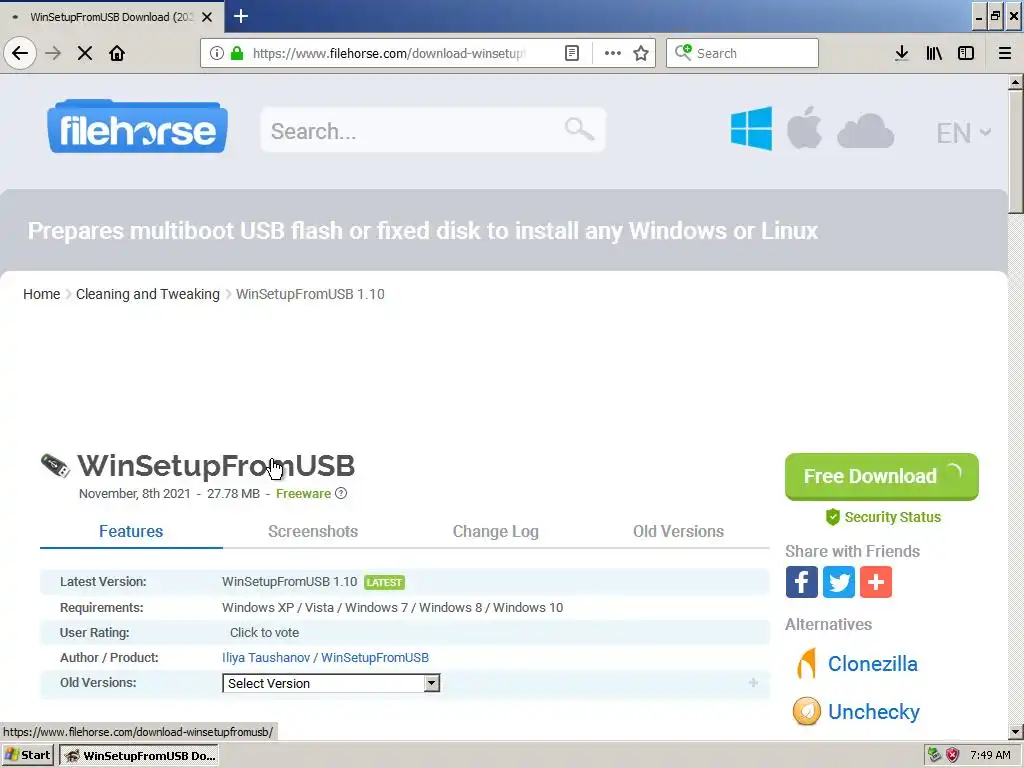The width and height of the screenshot is (1024, 768).
Task: Open the Firefox library menu
Action: click(934, 53)
